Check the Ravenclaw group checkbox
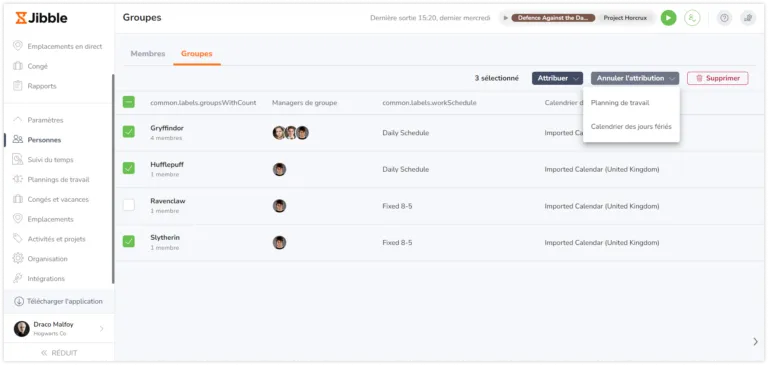 (x=128, y=205)
